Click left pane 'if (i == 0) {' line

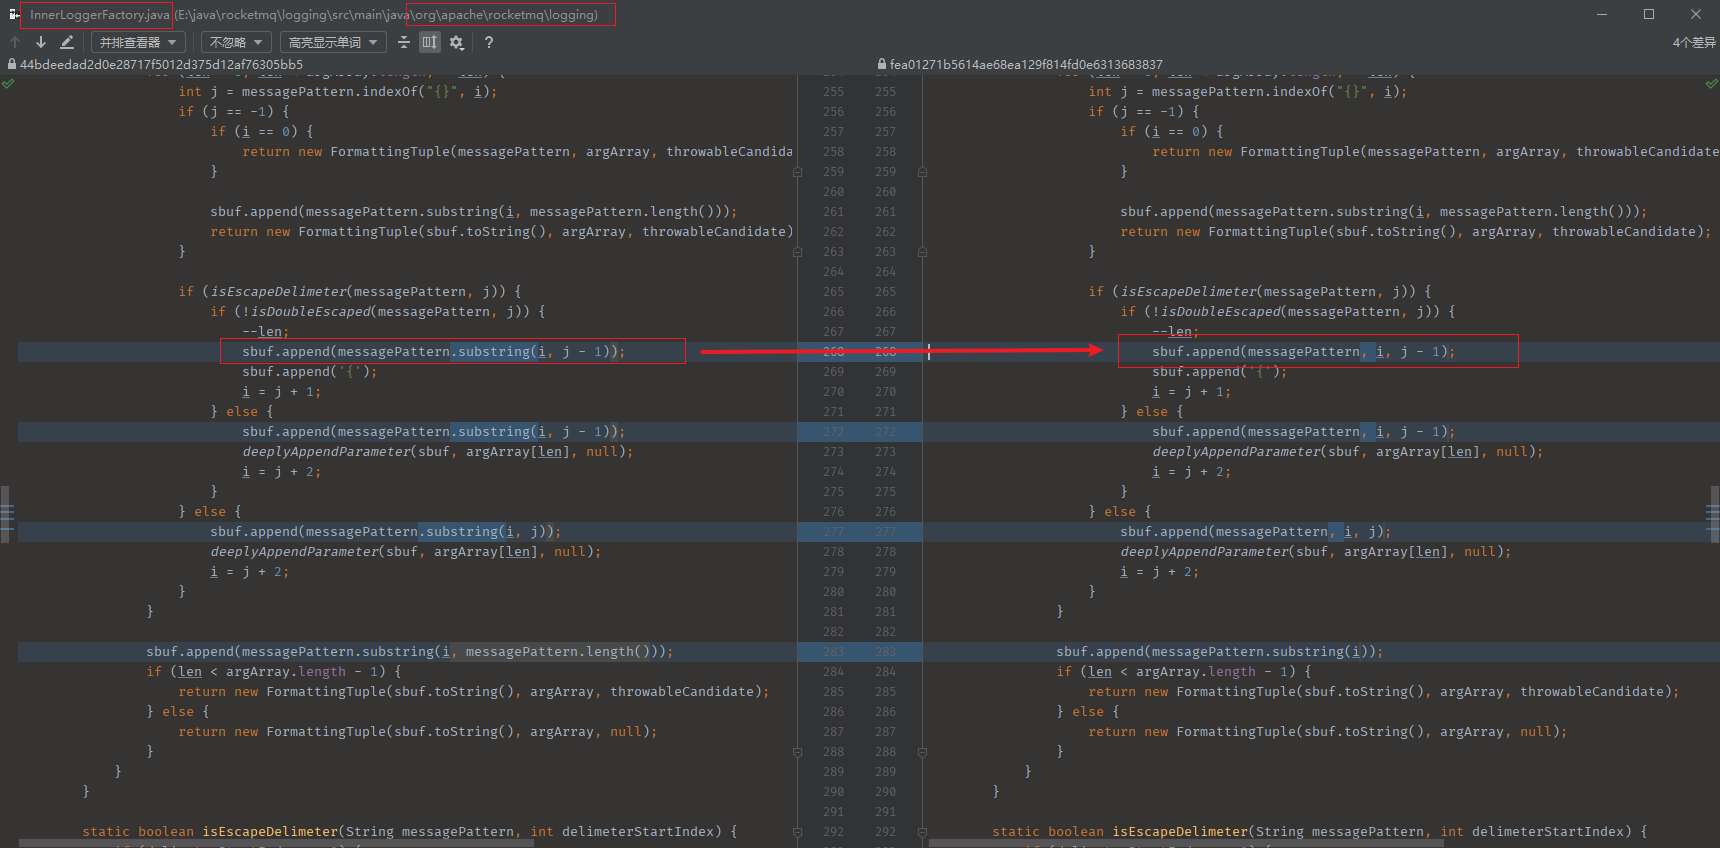262,132
